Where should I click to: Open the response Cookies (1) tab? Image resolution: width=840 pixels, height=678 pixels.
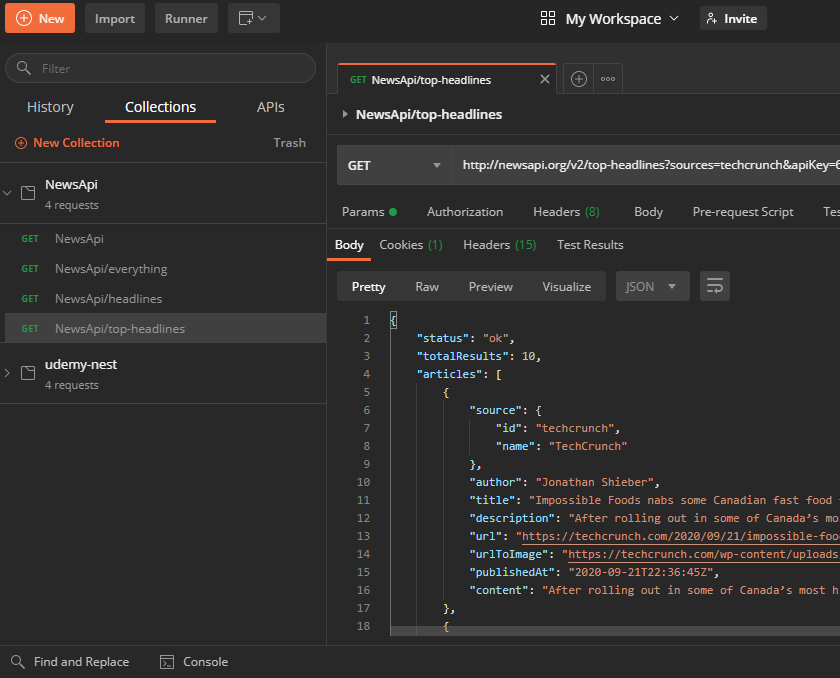(411, 245)
